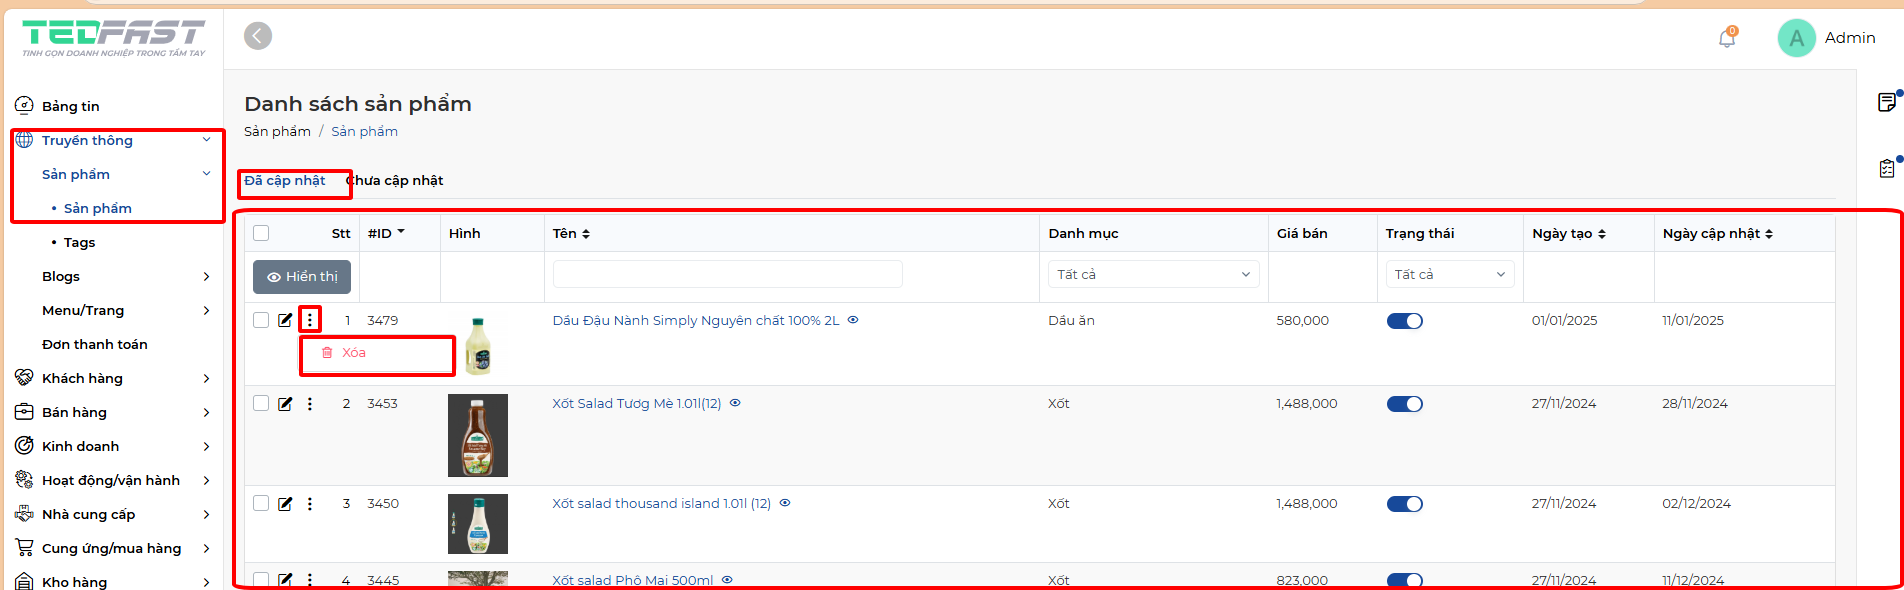
Task: Click eye icon beside Xốt Salad Tương Mè
Action: coord(735,403)
